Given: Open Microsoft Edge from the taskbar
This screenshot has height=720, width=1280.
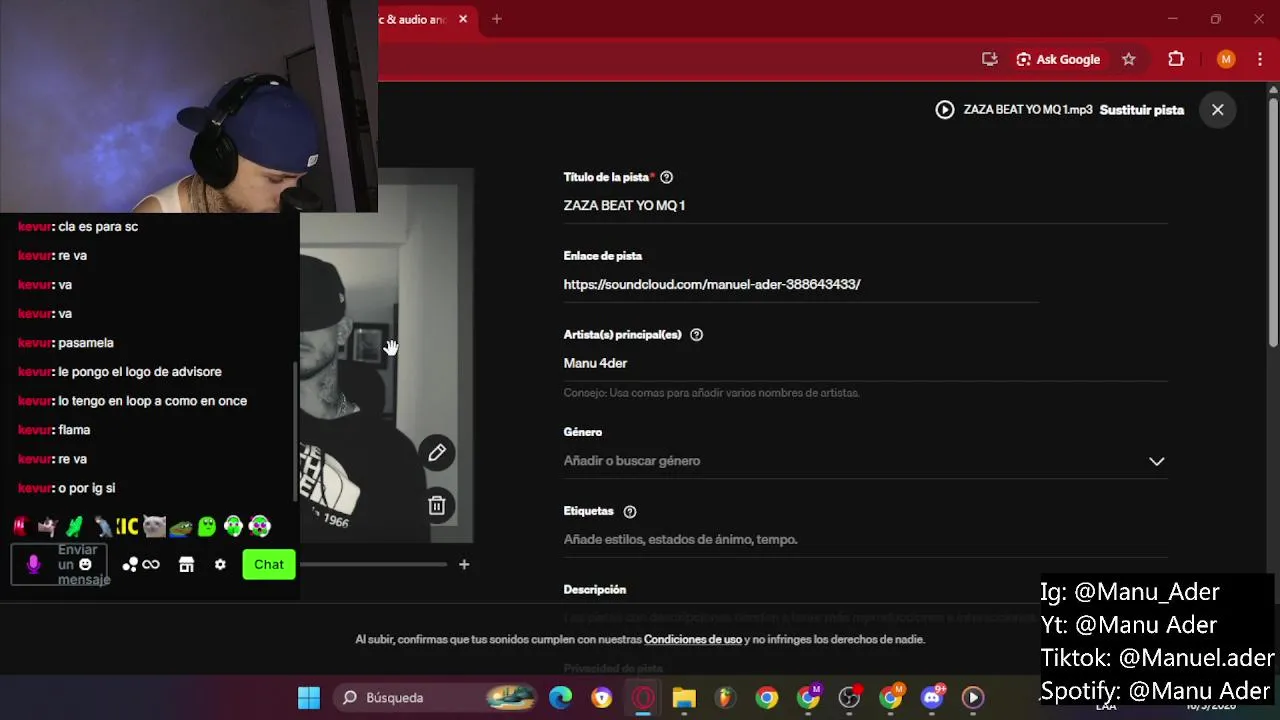Looking at the screenshot, I should (560, 697).
